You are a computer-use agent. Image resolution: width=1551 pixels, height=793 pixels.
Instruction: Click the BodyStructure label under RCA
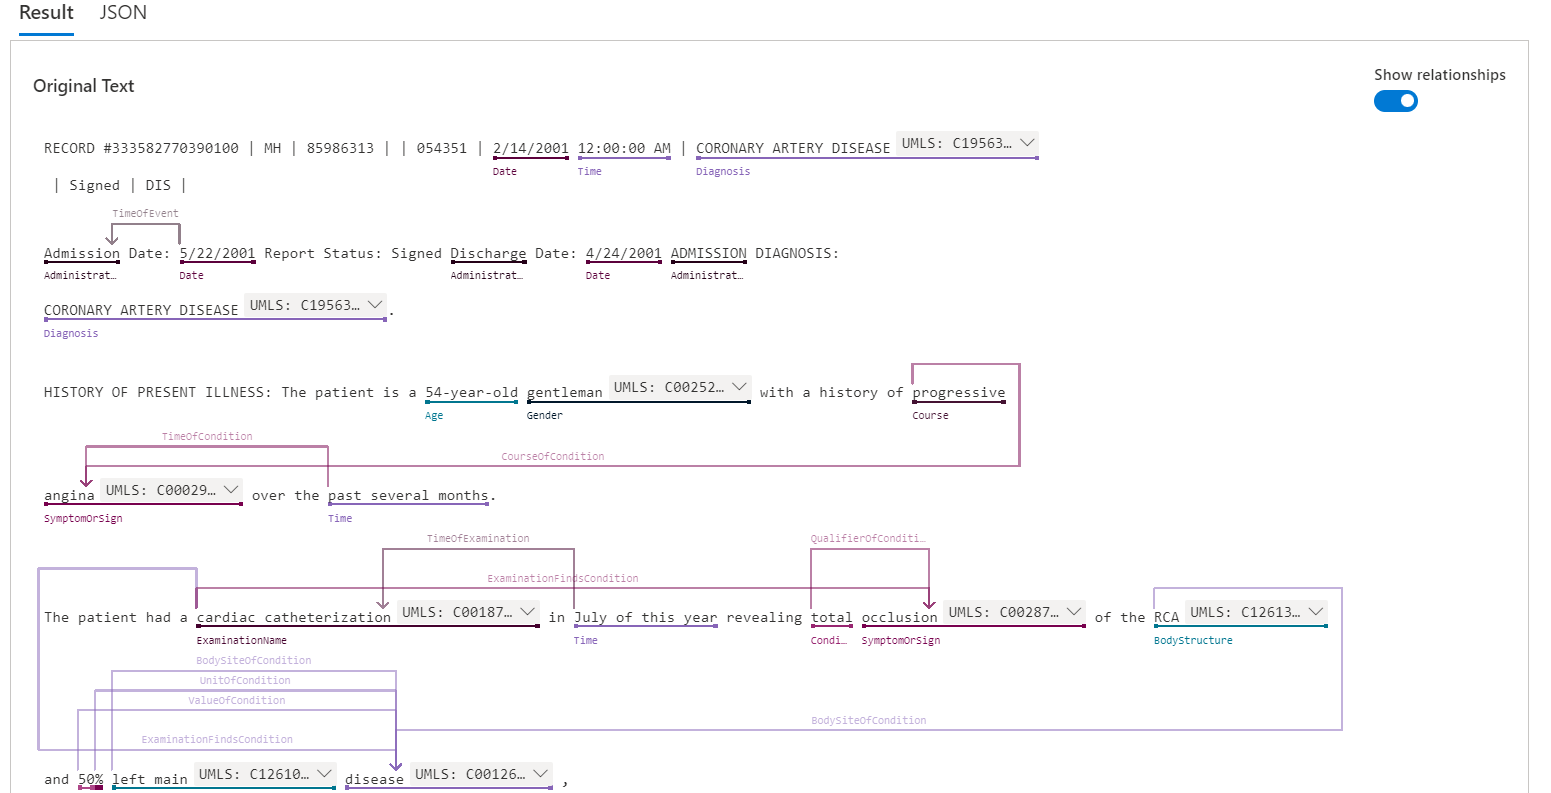point(1193,641)
